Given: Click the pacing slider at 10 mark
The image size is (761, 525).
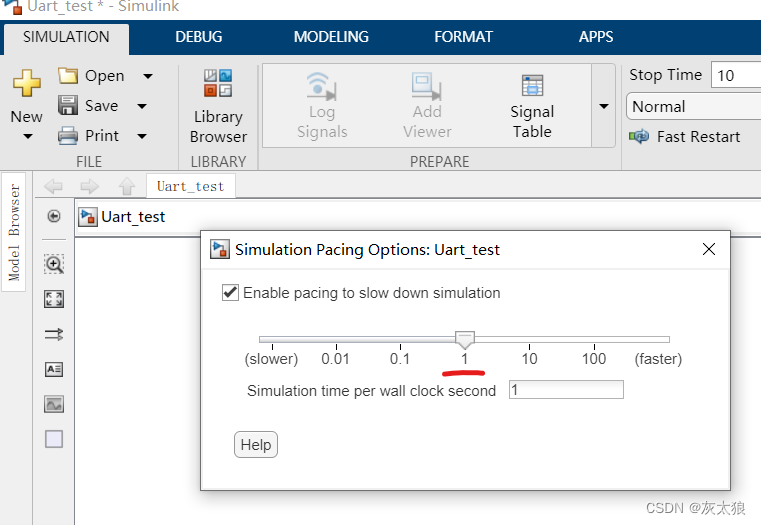Looking at the screenshot, I should 529,340.
